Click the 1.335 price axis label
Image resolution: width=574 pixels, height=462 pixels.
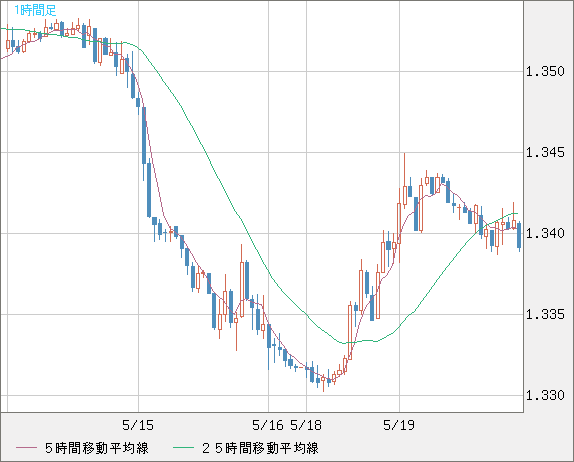click(545, 314)
